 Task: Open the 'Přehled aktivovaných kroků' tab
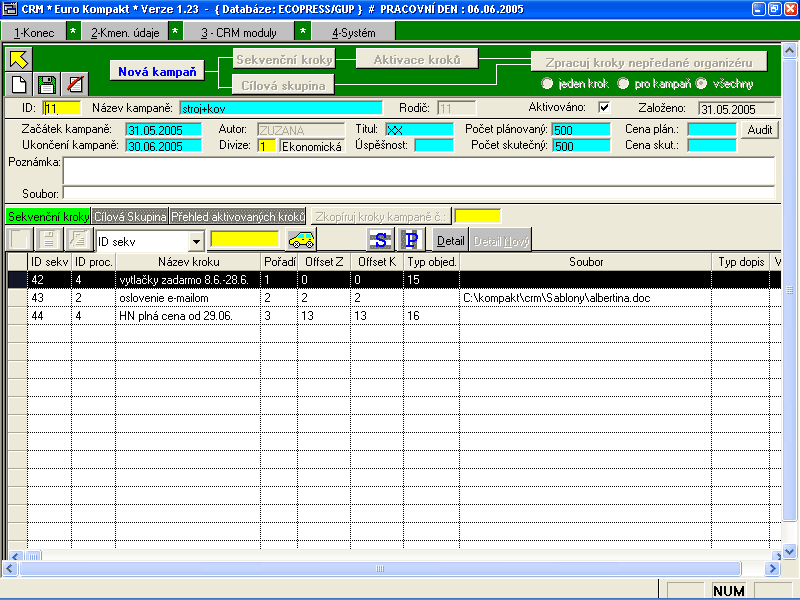(x=237, y=216)
